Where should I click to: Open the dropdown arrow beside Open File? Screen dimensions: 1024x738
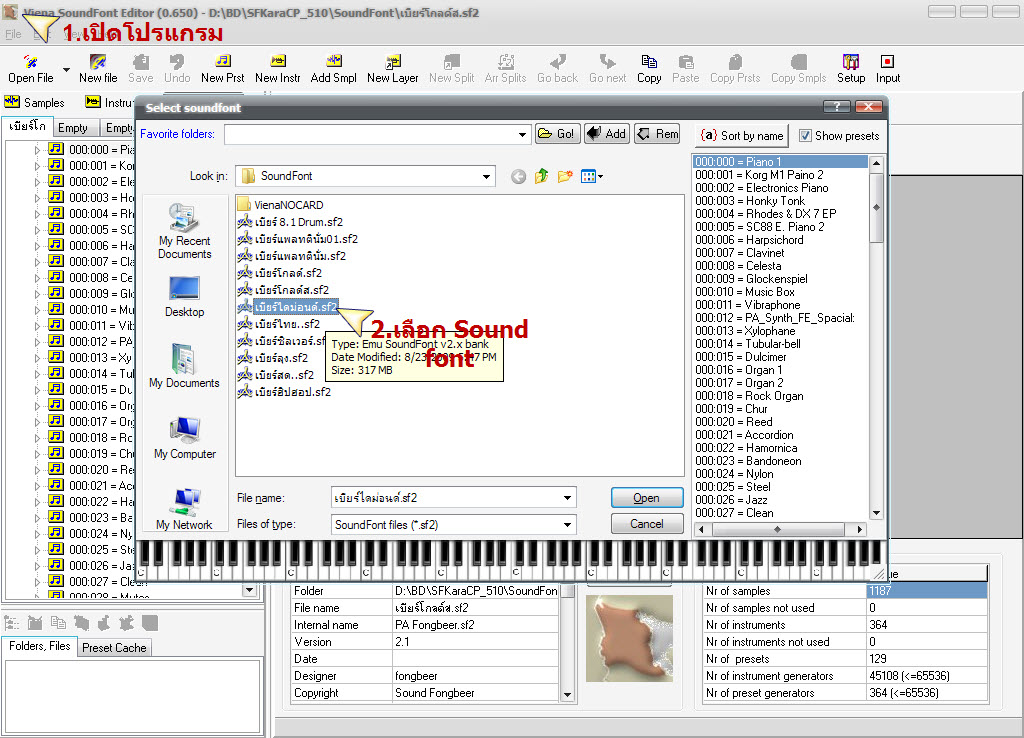click(66, 69)
